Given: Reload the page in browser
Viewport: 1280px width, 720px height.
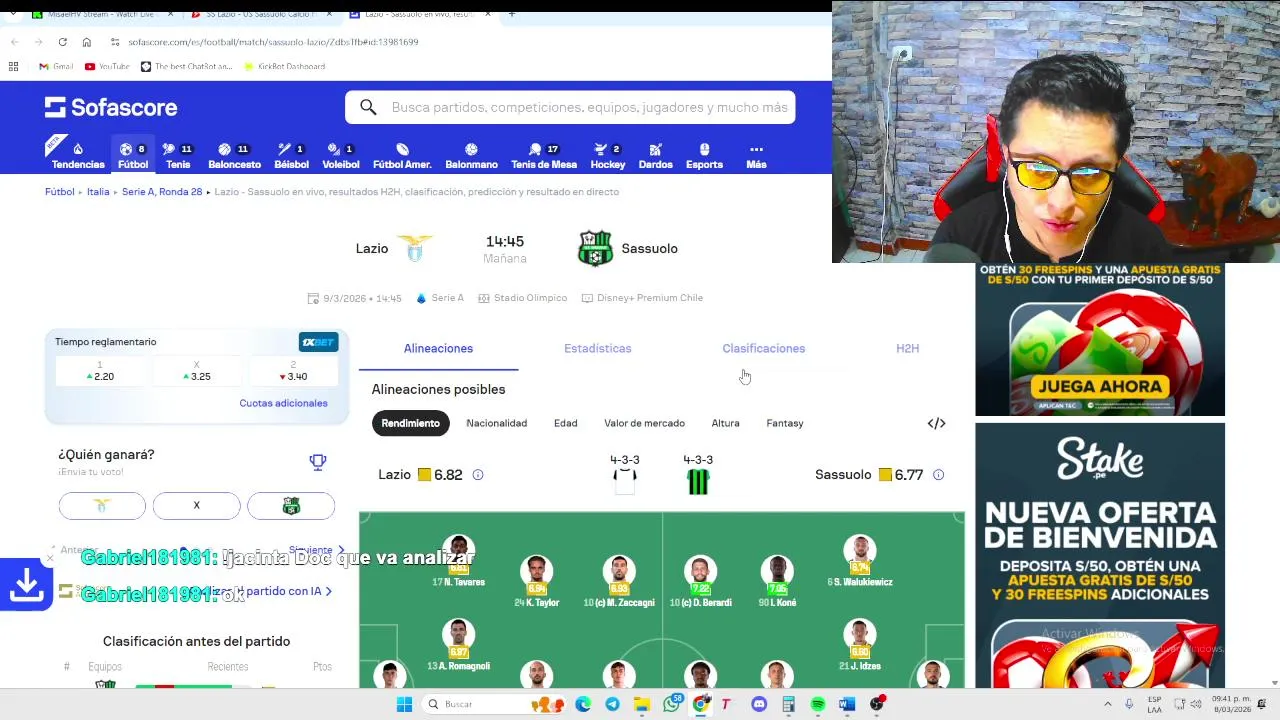Looking at the screenshot, I should pyautogui.click(x=62, y=42).
